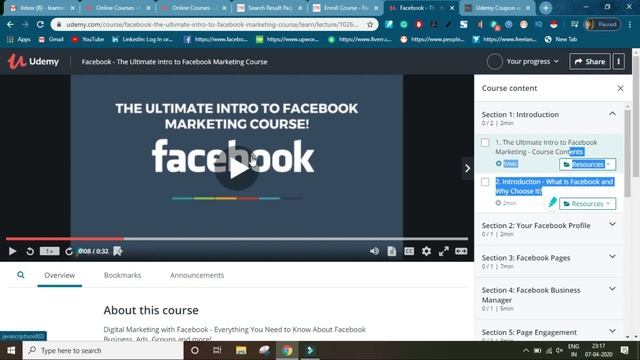This screenshot has width=640, height=360.
Task: Mute the video volume
Action: point(374,251)
